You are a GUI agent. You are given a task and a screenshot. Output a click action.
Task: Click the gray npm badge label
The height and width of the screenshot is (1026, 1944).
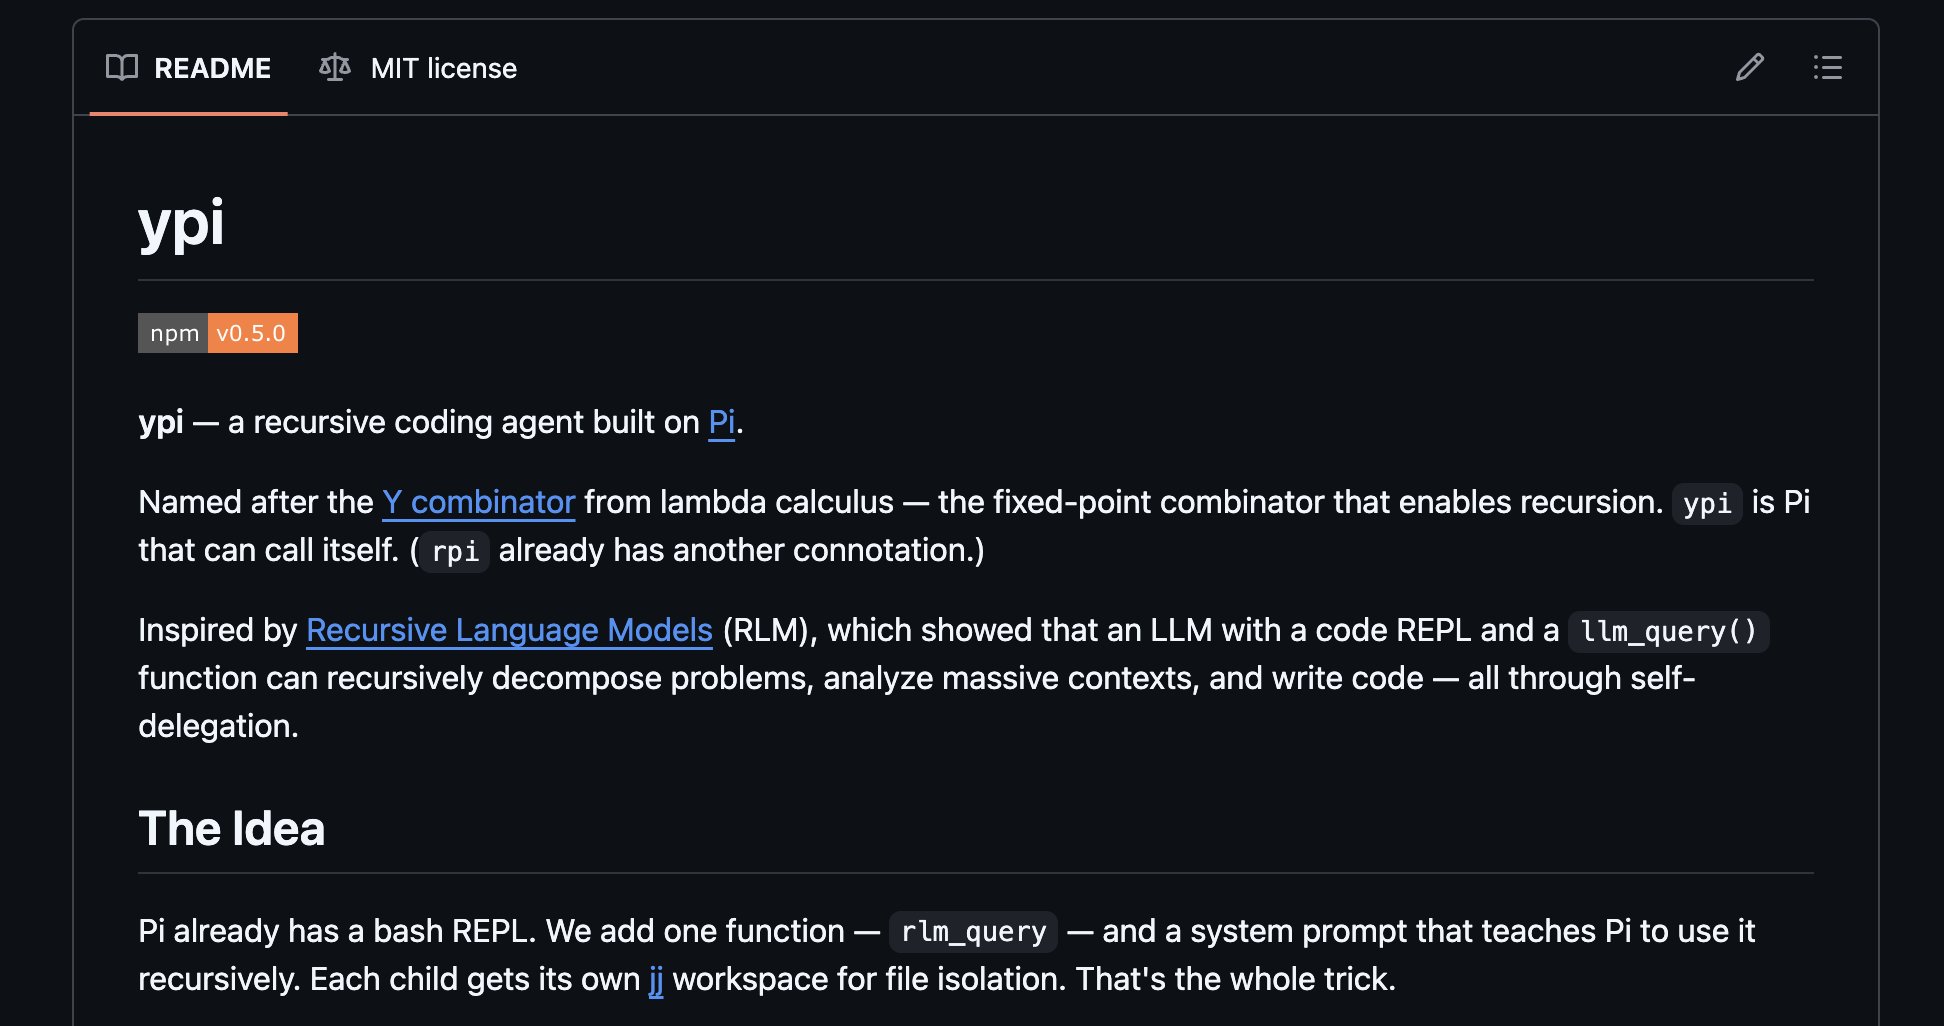173,333
